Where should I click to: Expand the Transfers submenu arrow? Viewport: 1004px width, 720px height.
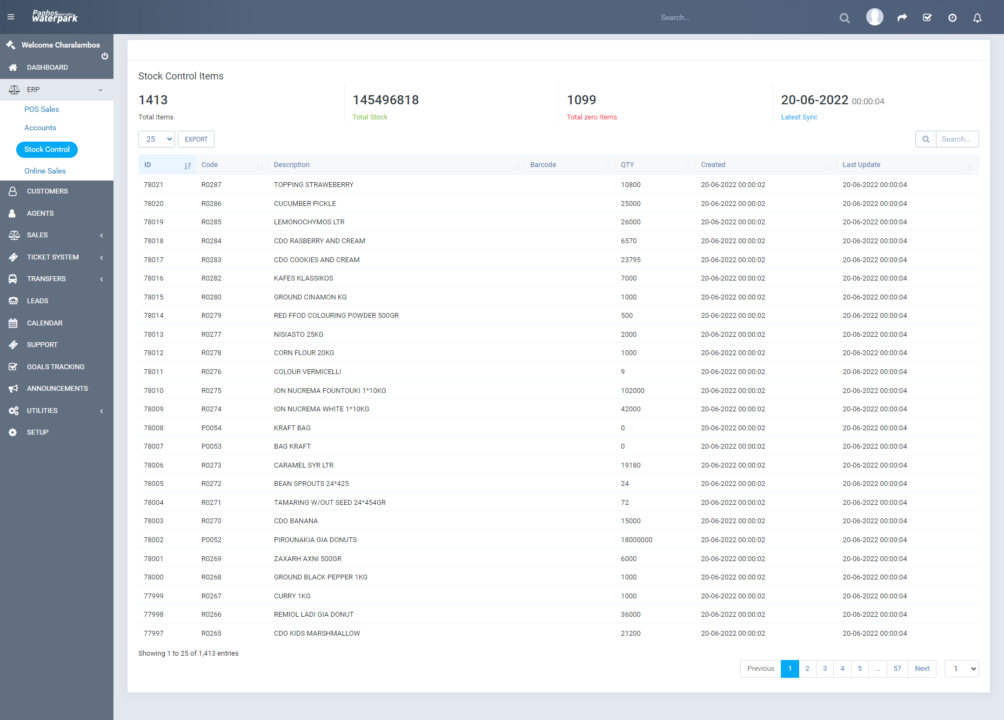tap(101, 279)
